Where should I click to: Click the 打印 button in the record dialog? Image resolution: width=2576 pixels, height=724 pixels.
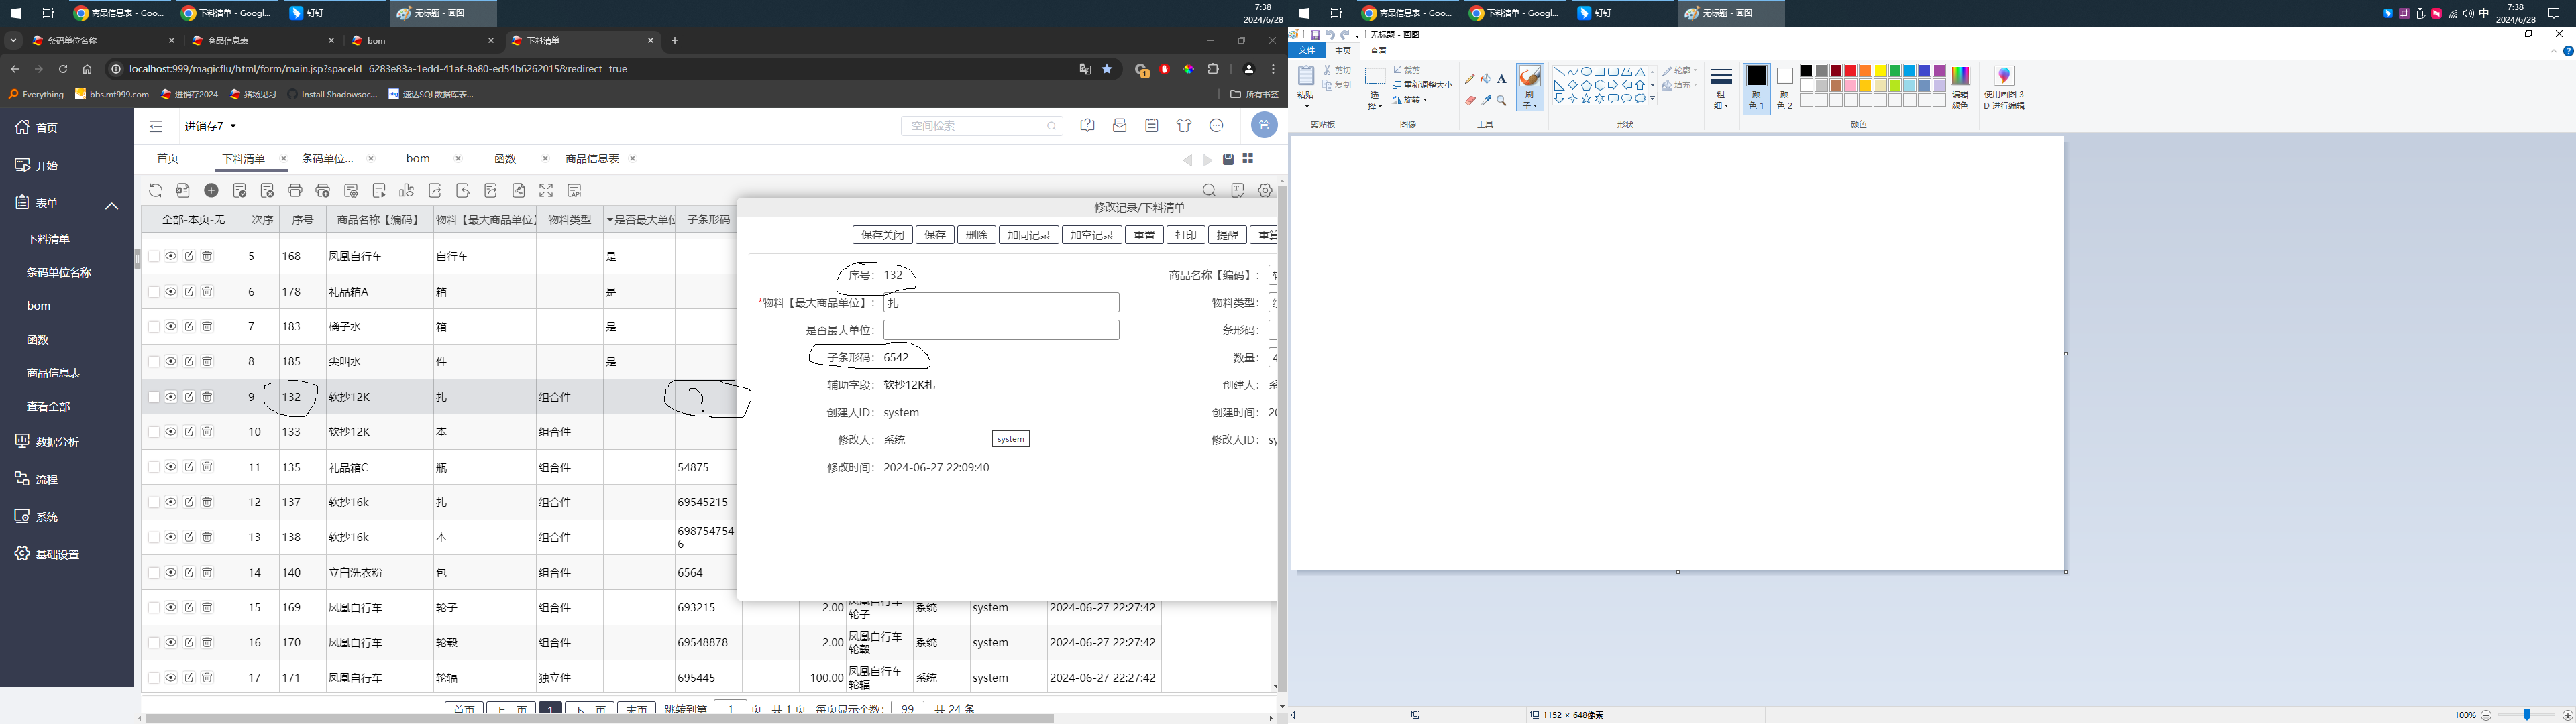click(1185, 235)
